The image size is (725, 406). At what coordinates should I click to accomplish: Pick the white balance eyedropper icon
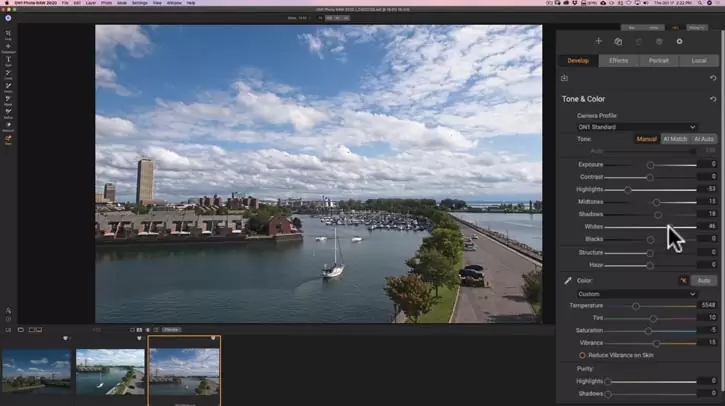pyautogui.click(x=567, y=281)
